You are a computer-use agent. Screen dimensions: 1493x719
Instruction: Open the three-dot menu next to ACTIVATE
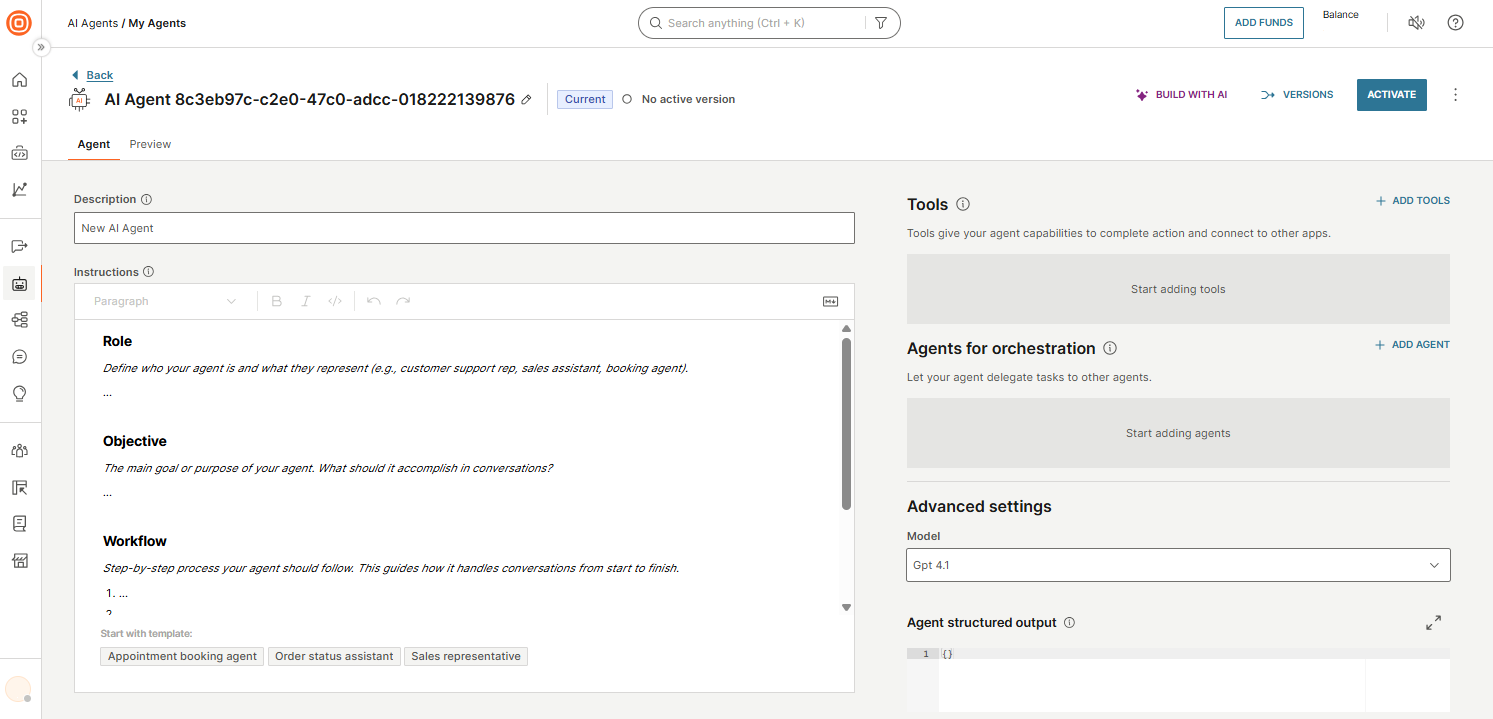tap(1455, 94)
